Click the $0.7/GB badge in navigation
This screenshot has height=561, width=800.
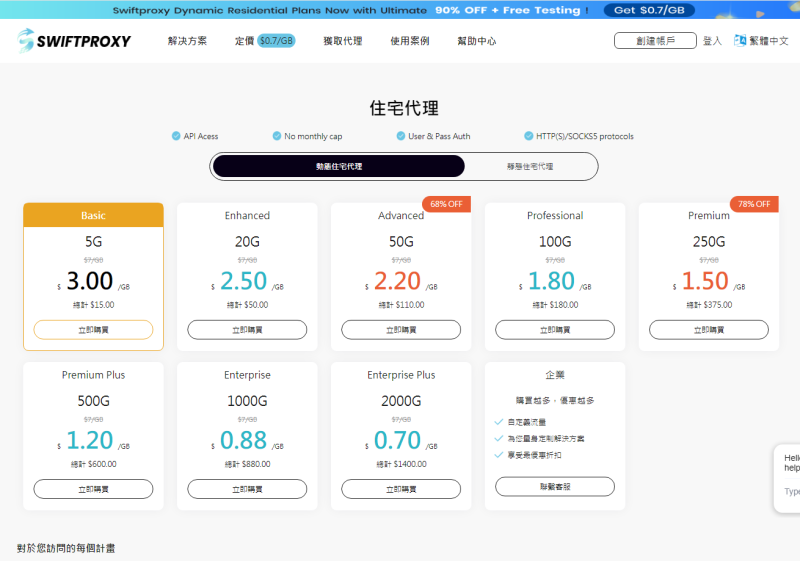[x=277, y=41]
